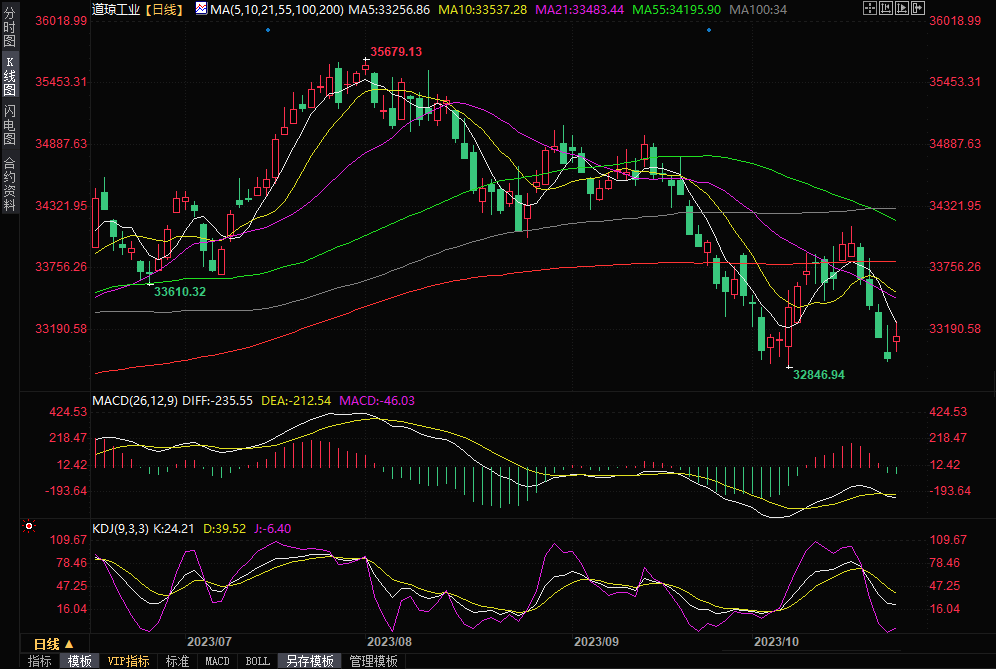Viewport: 996px width, 669px height.
Task: Click the first chart tool icon at top right
Action: 869,9
